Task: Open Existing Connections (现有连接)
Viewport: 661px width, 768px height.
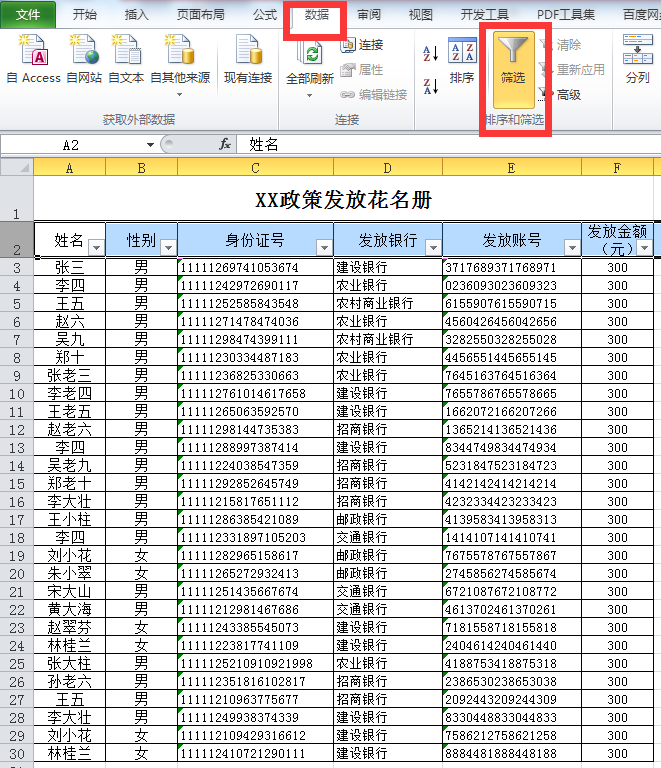Action: 248,59
